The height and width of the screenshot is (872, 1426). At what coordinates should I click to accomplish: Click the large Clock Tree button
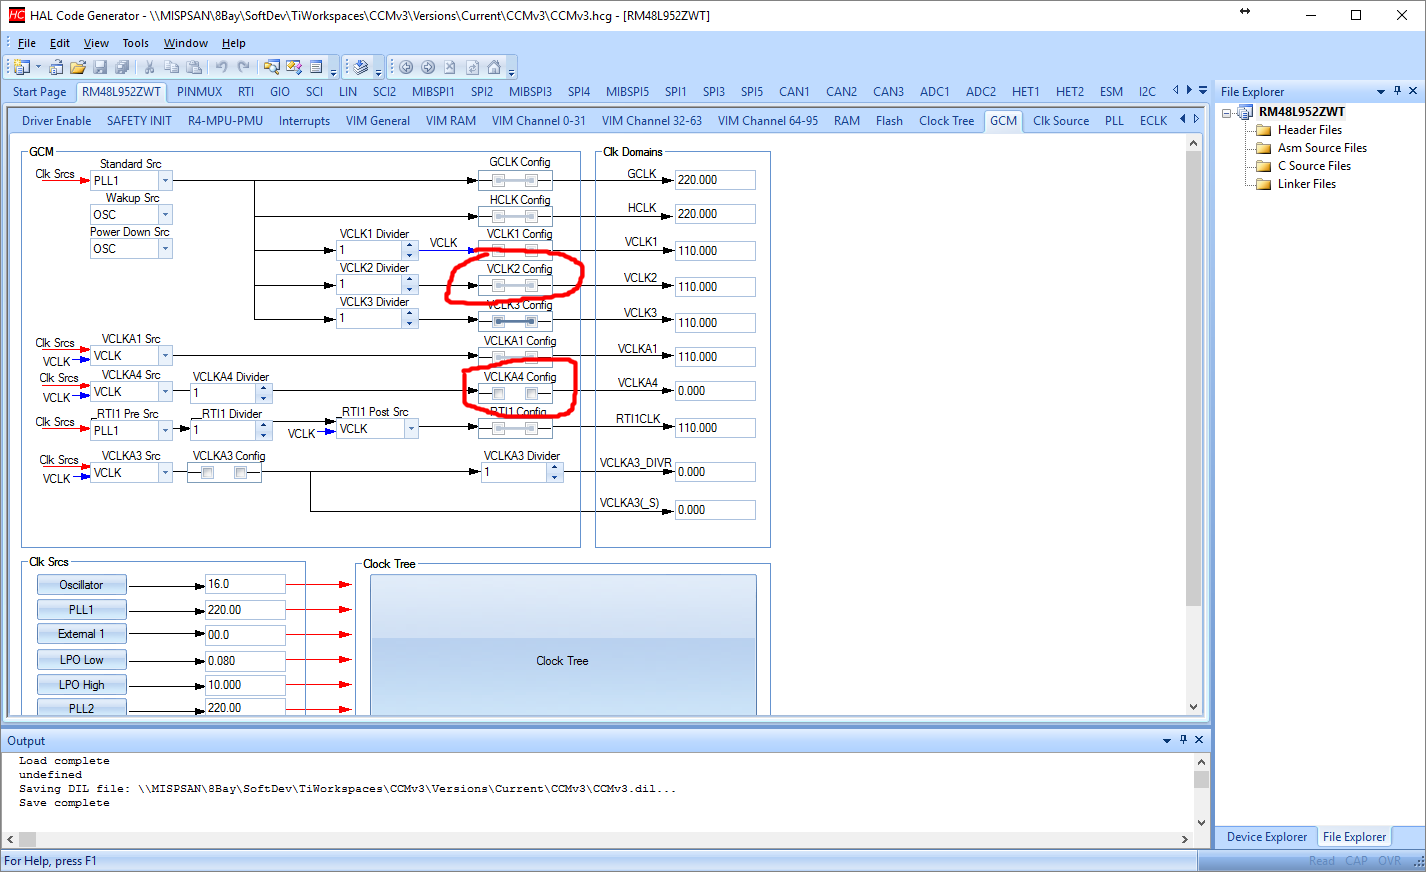pos(563,645)
